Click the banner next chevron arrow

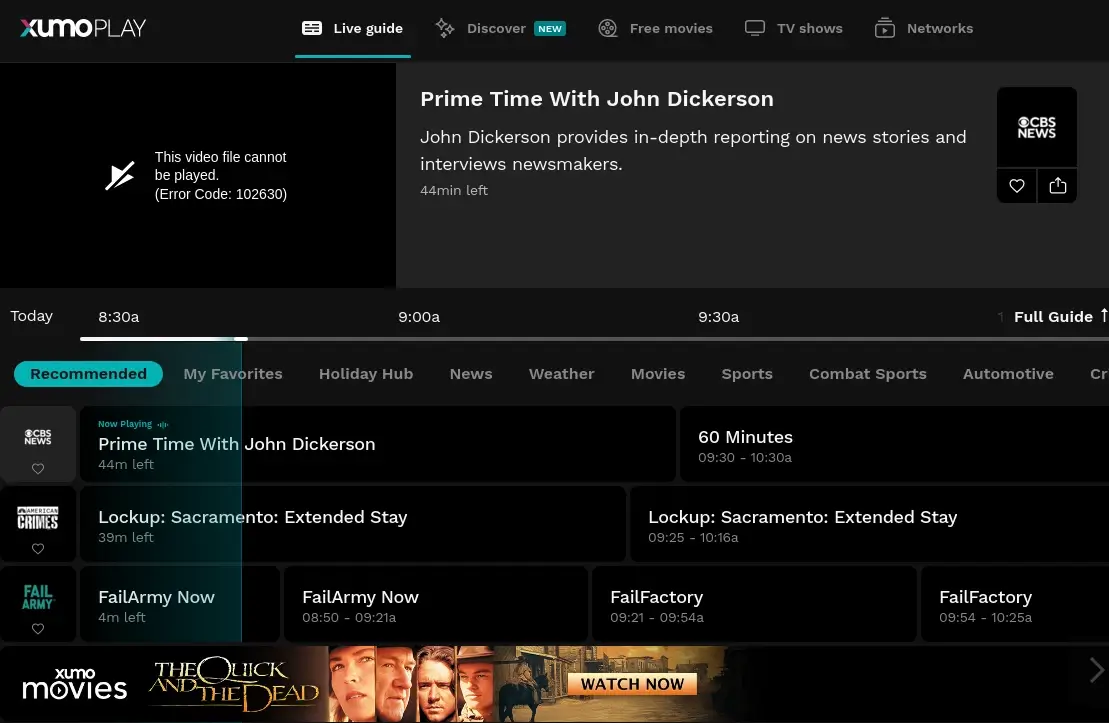pyautogui.click(x=1096, y=670)
